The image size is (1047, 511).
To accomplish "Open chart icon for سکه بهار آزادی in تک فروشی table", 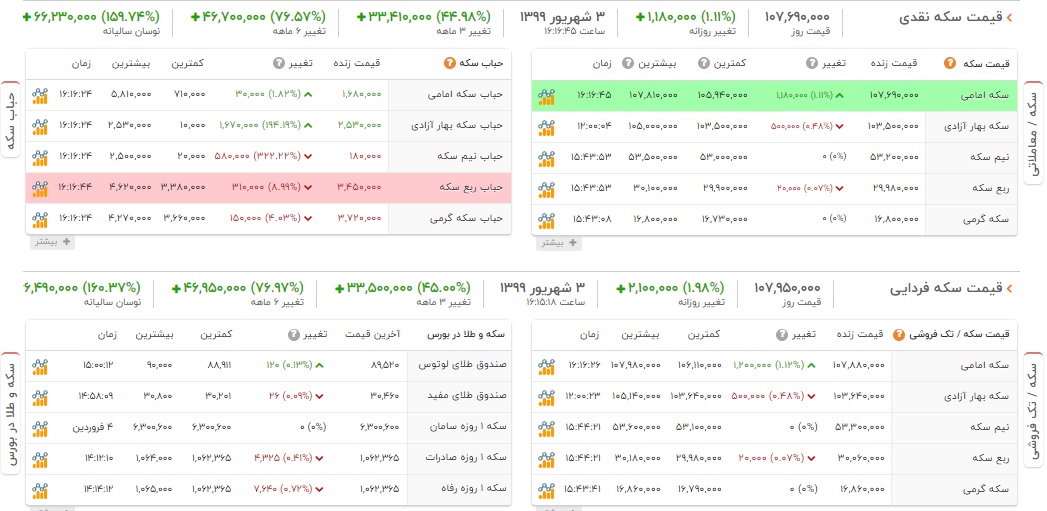I will (x=547, y=396).
